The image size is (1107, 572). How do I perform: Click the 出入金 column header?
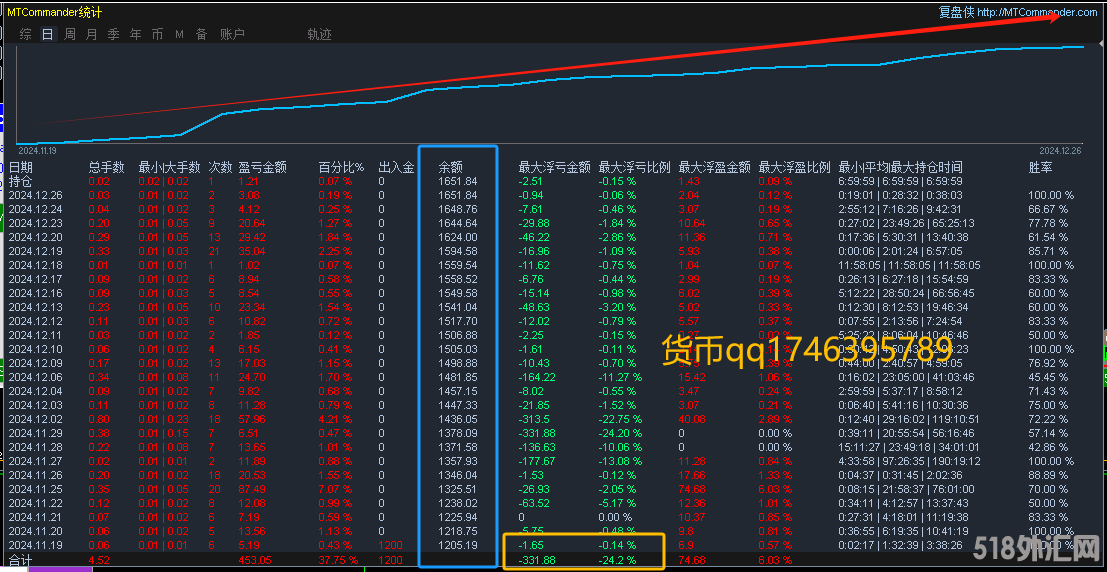(396, 167)
